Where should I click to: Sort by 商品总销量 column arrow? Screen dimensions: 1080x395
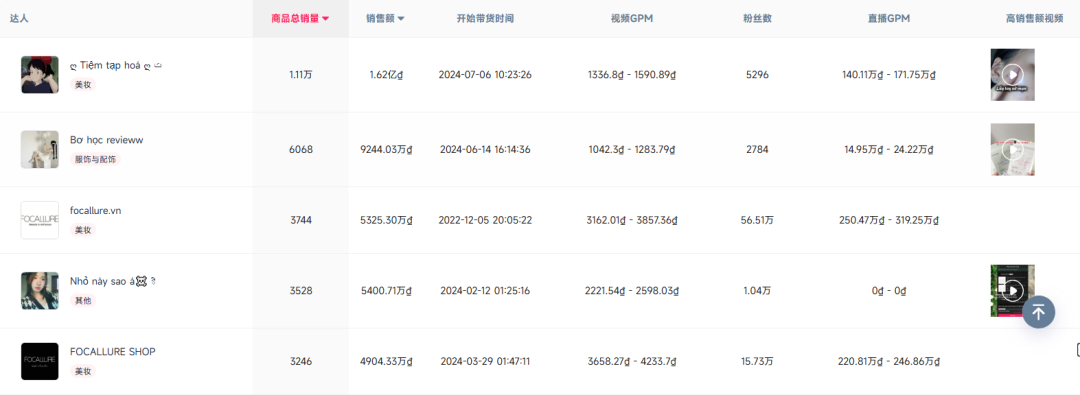click(x=326, y=19)
